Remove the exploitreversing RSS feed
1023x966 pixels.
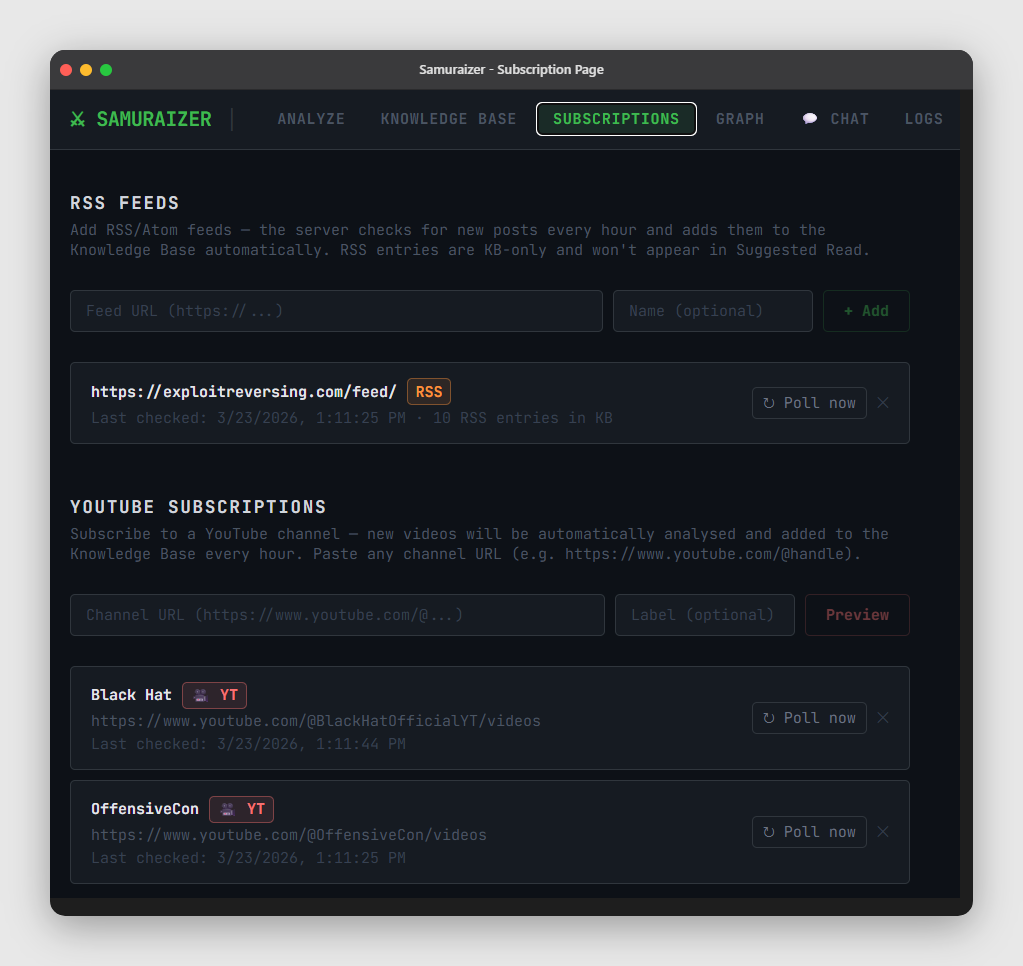pos(883,403)
